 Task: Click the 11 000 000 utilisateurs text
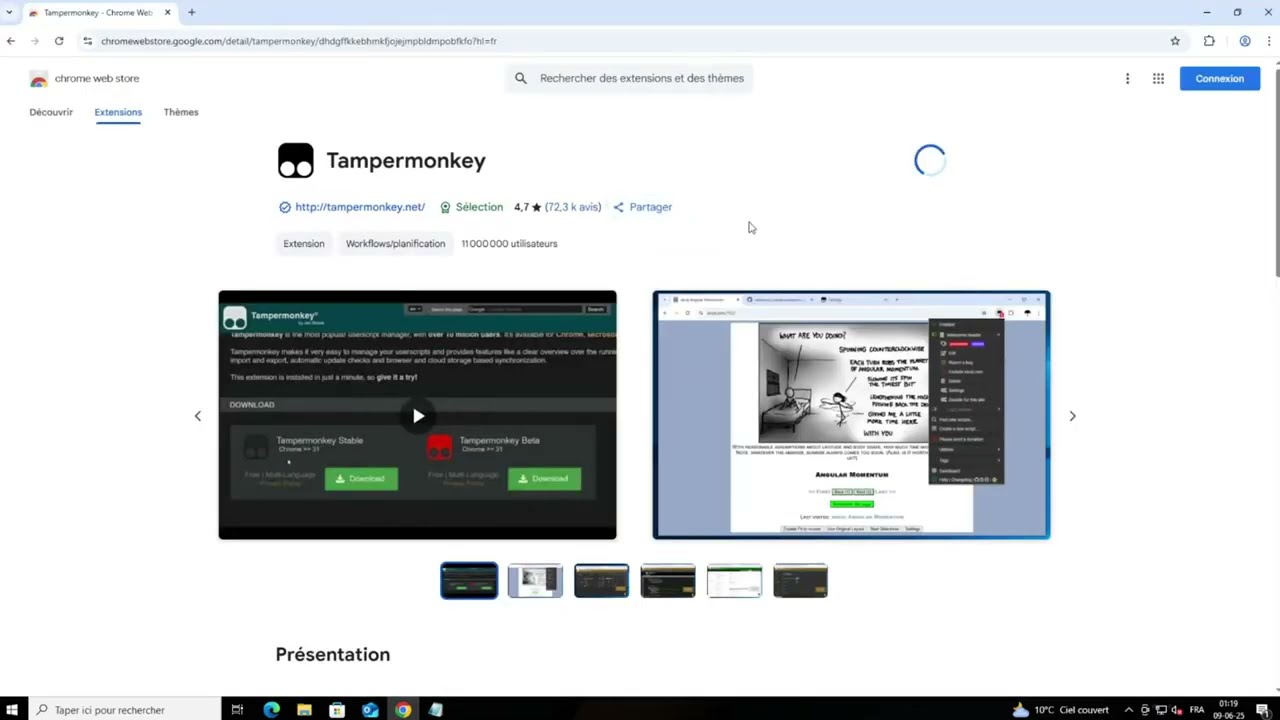[x=509, y=243]
